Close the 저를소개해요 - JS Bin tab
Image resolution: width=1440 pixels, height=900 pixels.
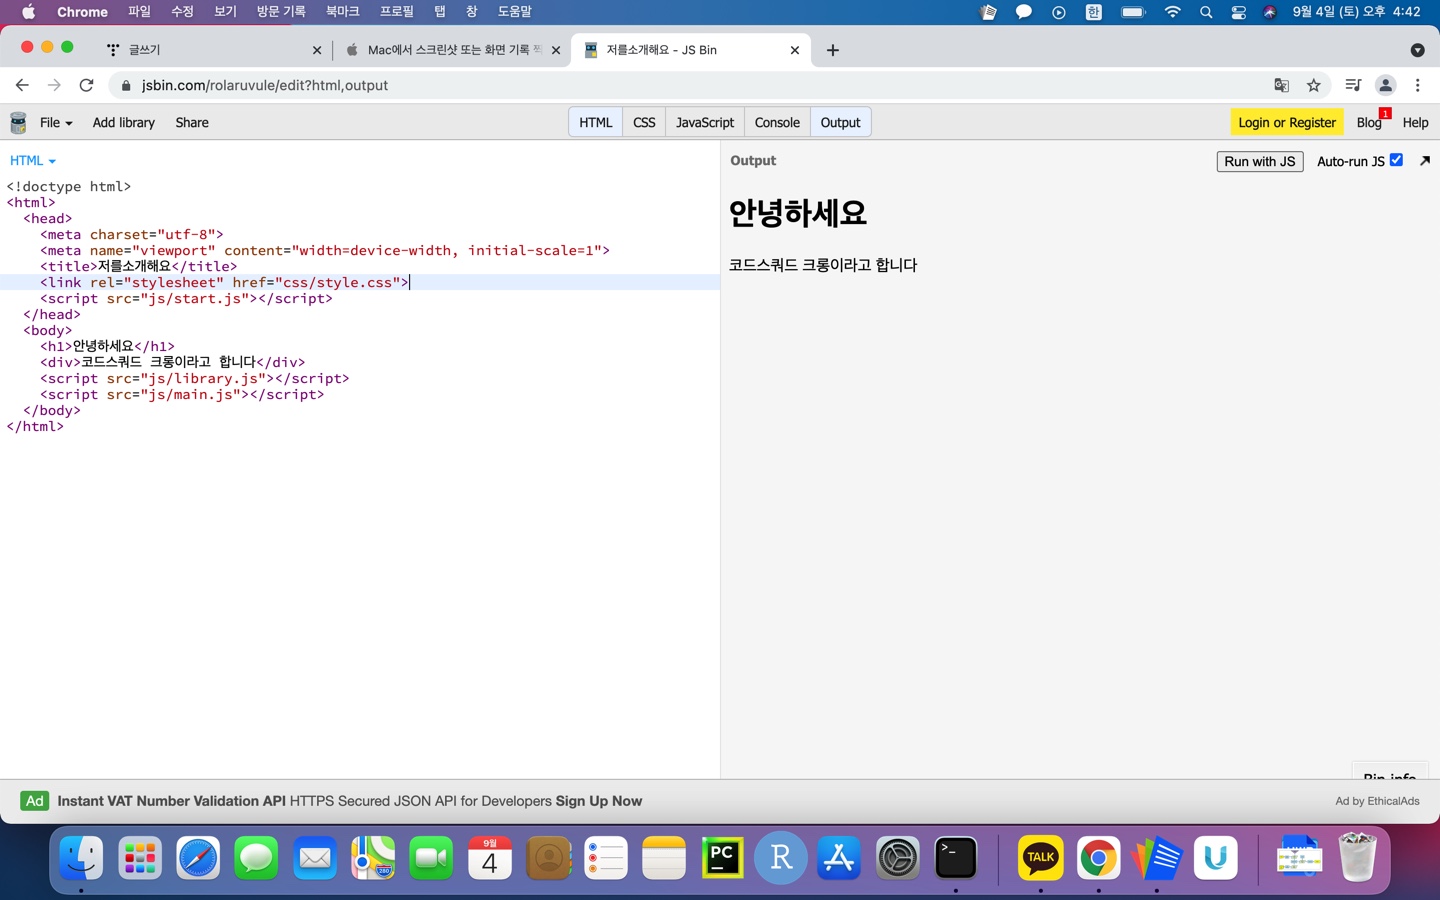[795, 50]
